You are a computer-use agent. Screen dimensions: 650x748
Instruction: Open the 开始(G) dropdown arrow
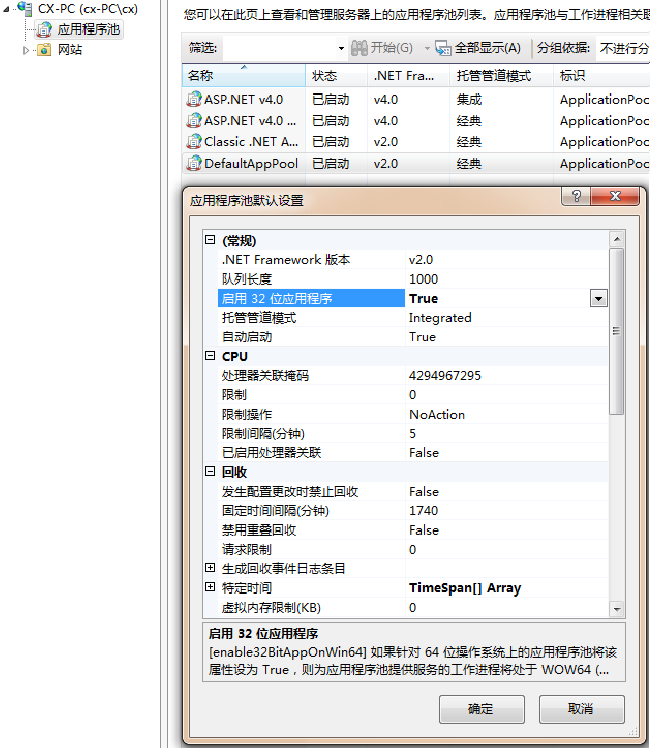click(427, 48)
